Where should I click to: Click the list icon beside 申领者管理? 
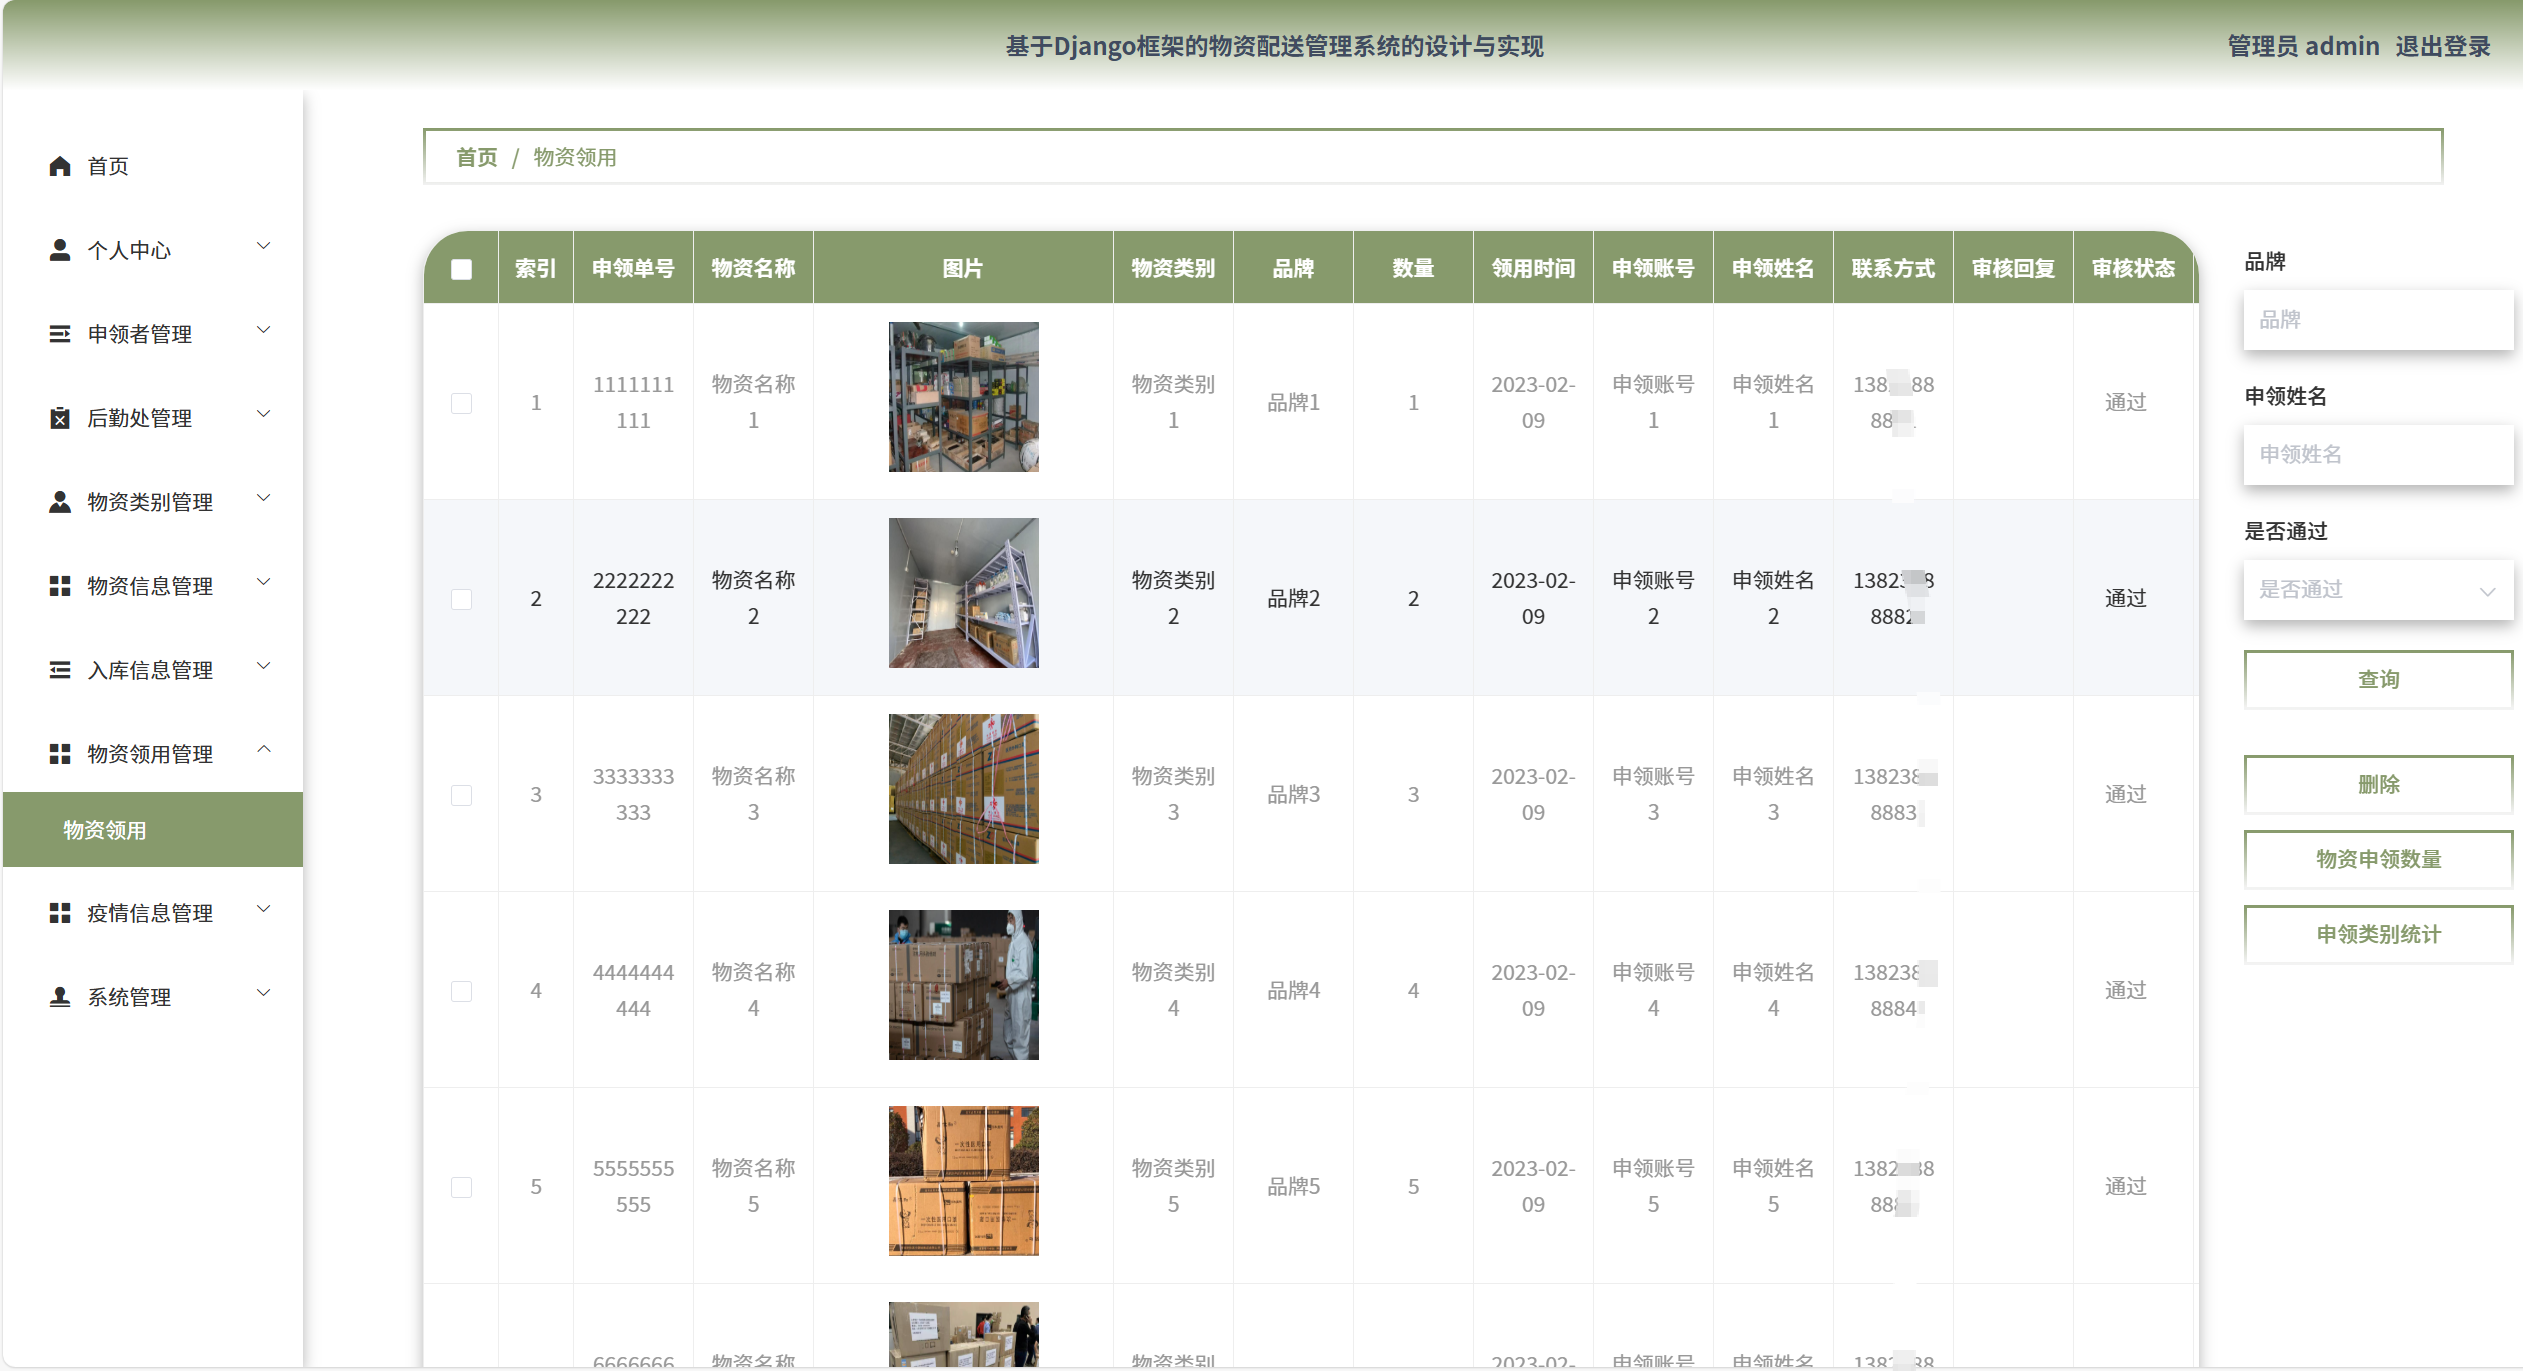[x=60, y=334]
